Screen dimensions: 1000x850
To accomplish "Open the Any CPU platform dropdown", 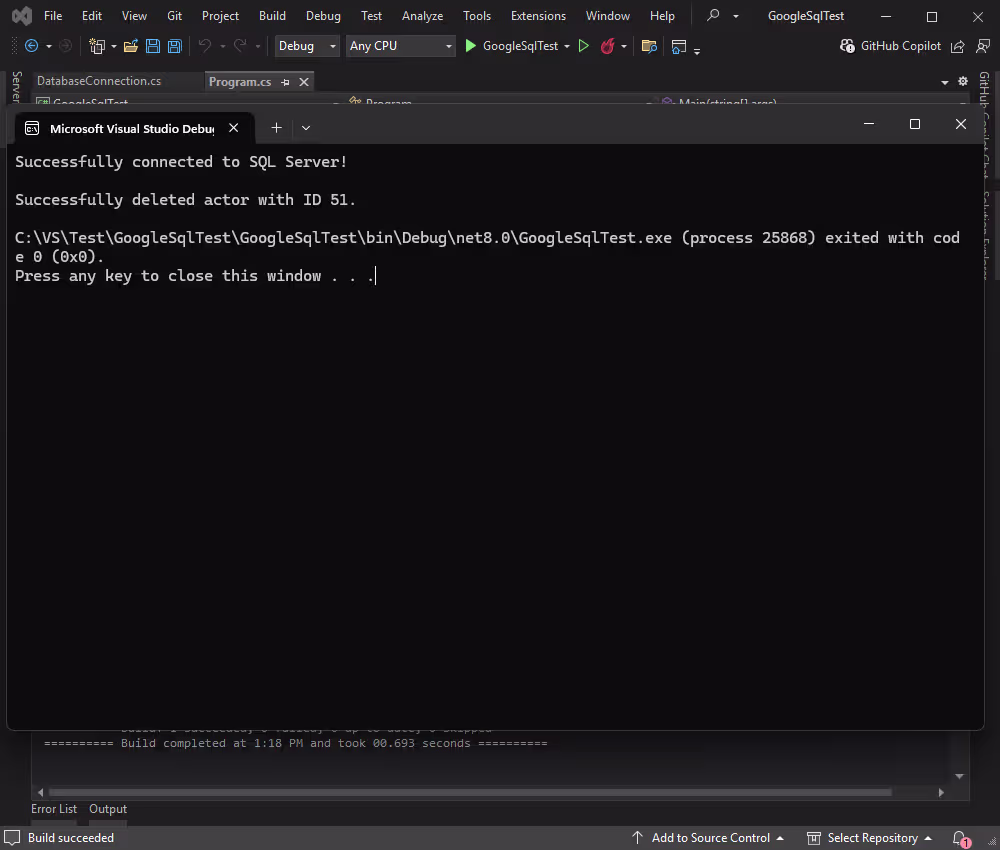I will coord(448,46).
